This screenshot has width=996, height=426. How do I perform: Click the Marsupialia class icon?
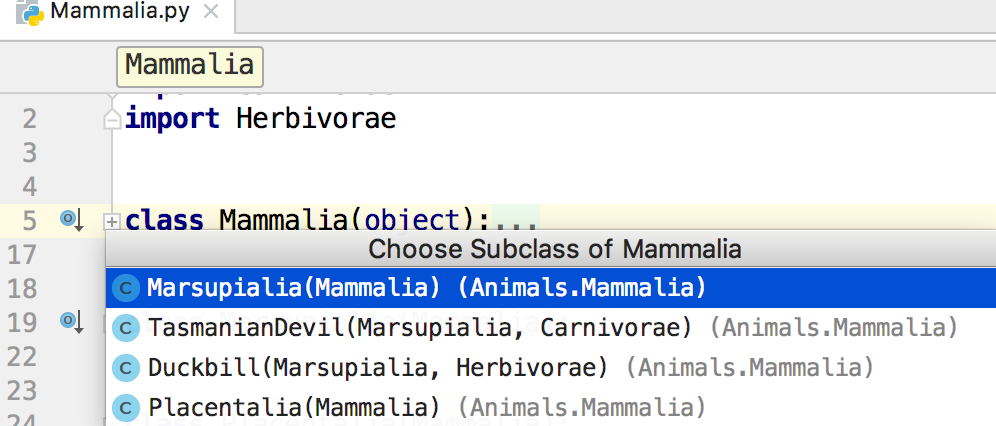pos(125,288)
